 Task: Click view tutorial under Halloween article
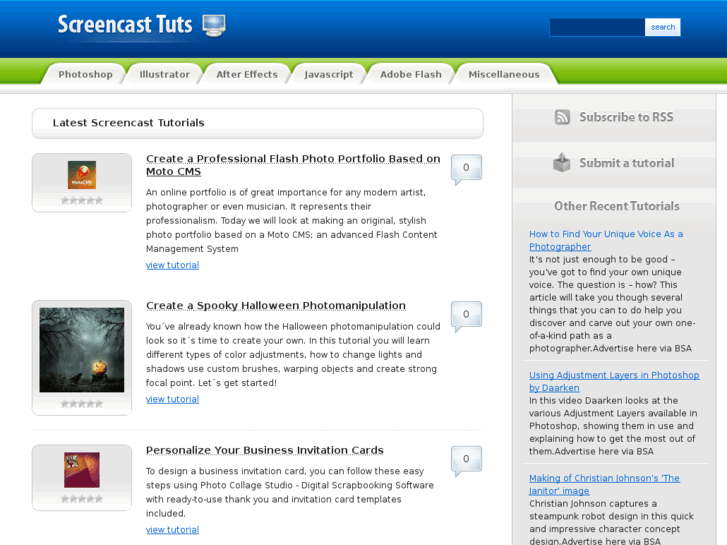(172, 399)
